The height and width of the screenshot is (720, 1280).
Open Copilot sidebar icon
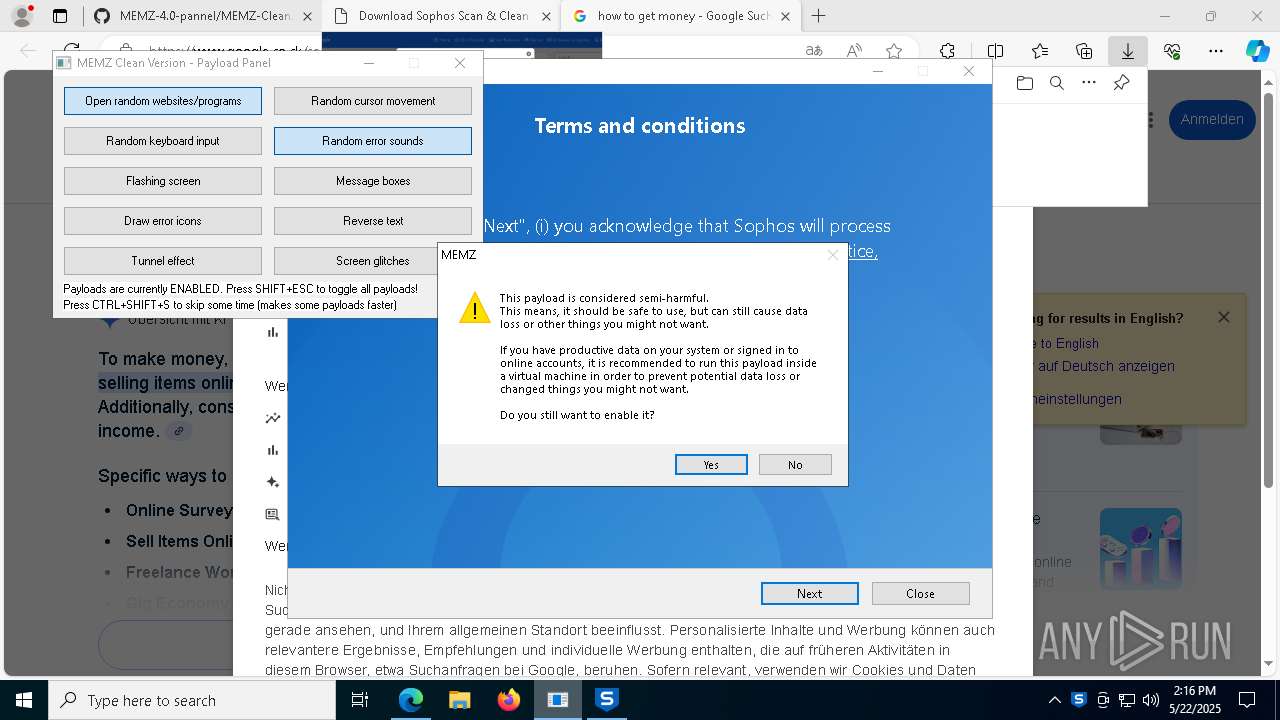(1257, 51)
